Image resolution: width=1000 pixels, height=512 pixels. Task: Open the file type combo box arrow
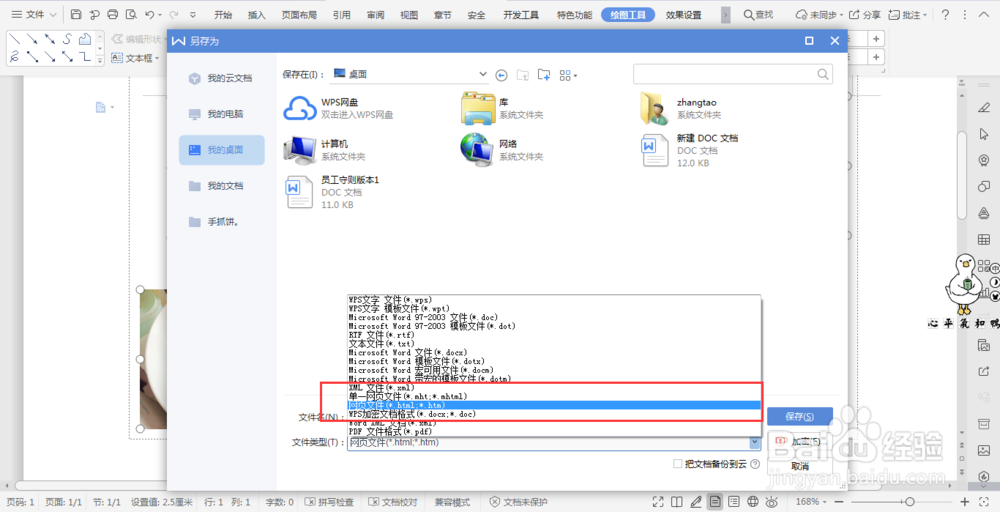(755, 443)
